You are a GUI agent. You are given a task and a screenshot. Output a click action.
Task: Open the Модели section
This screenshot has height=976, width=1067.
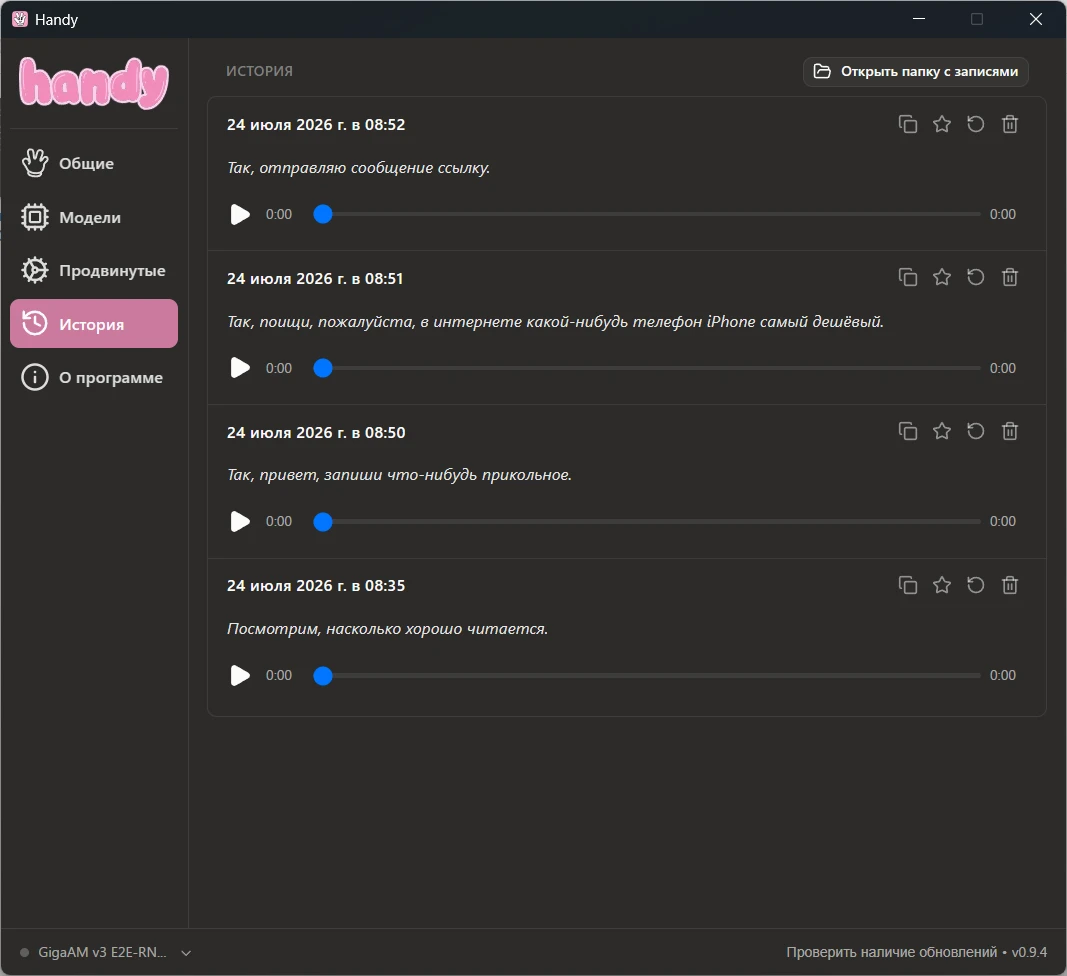[x=94, y=217]
